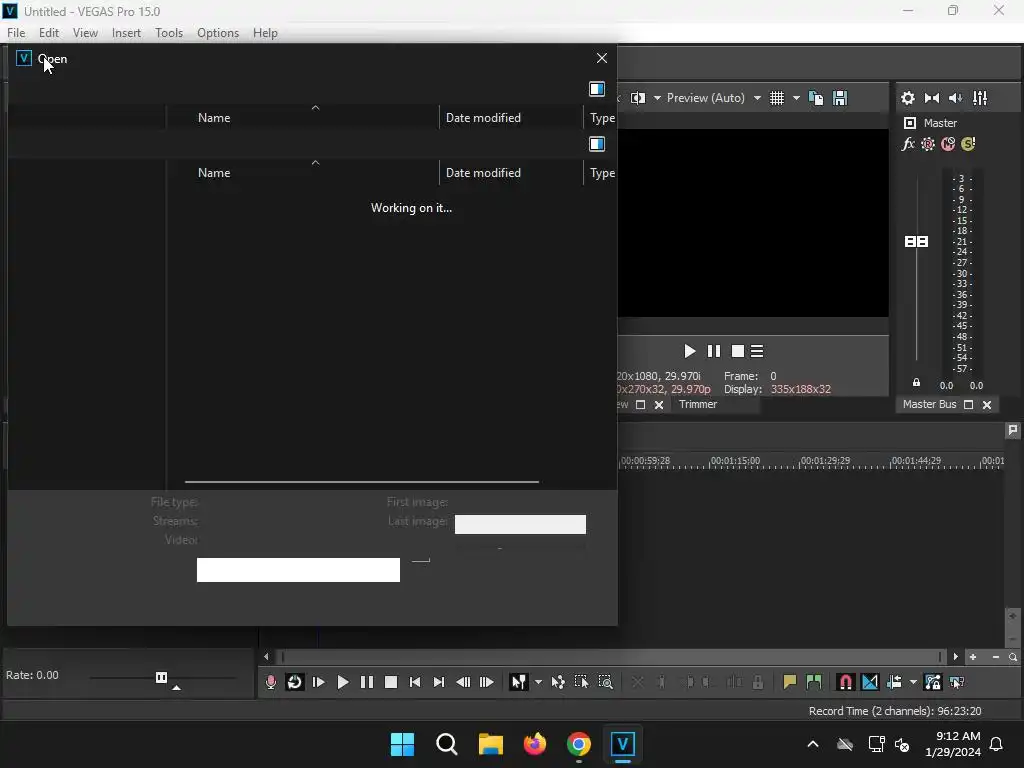Open the Insert menu
1024x768 pixels.
[x=126, y=33]
